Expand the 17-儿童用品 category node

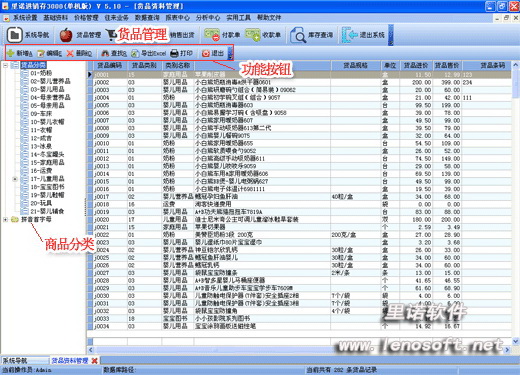pos(15,179)
